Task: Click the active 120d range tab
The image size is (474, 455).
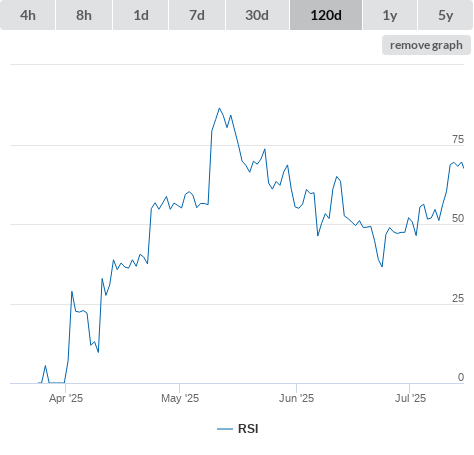Action: click(326, 15)
